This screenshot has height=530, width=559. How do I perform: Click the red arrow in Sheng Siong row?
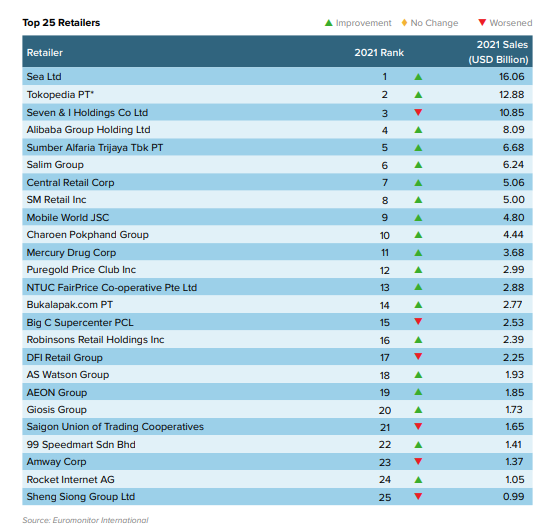click(418, 496)
